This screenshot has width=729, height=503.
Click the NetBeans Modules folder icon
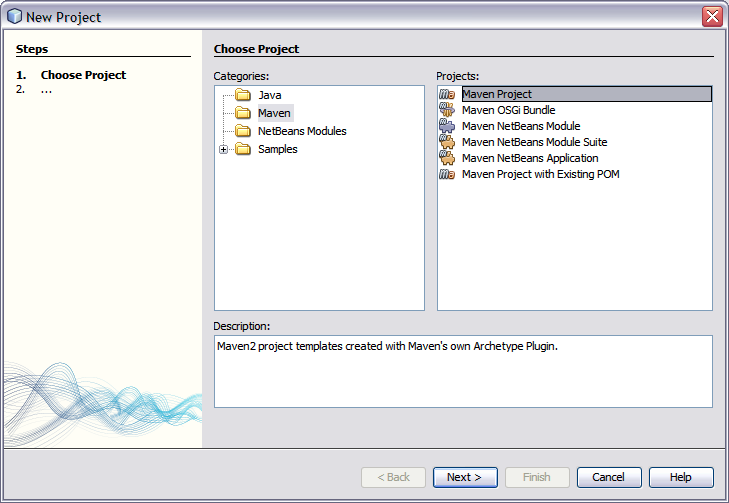[x=243, y=131]
